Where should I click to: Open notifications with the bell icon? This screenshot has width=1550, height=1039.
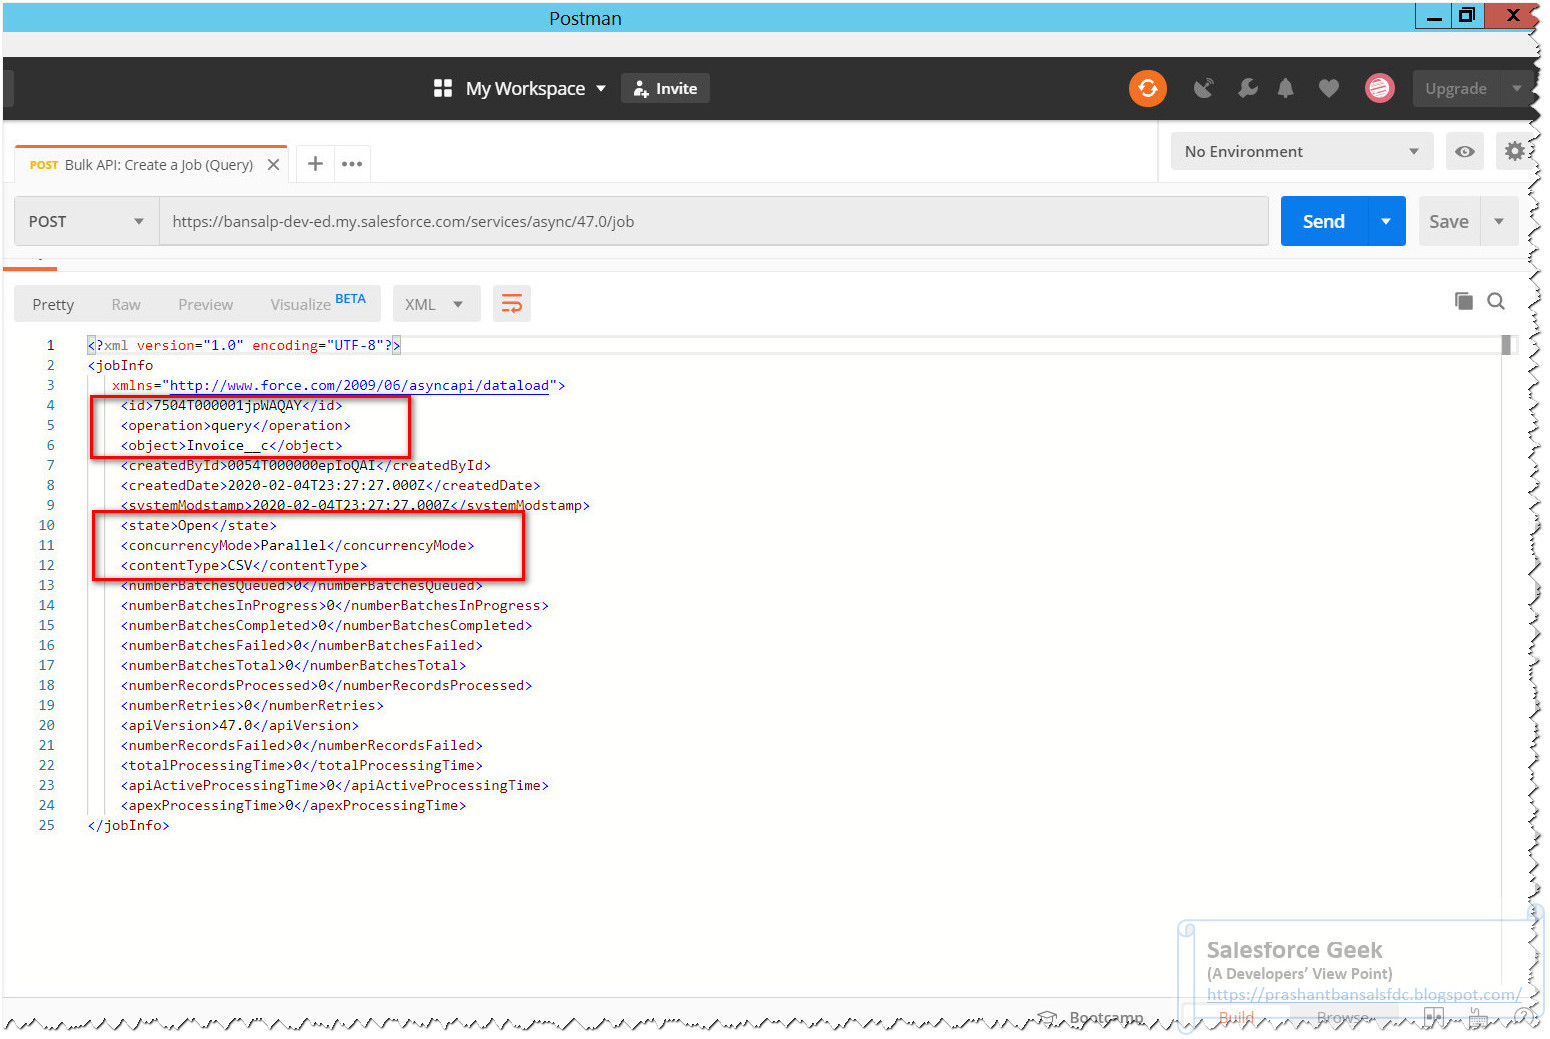1285,88
